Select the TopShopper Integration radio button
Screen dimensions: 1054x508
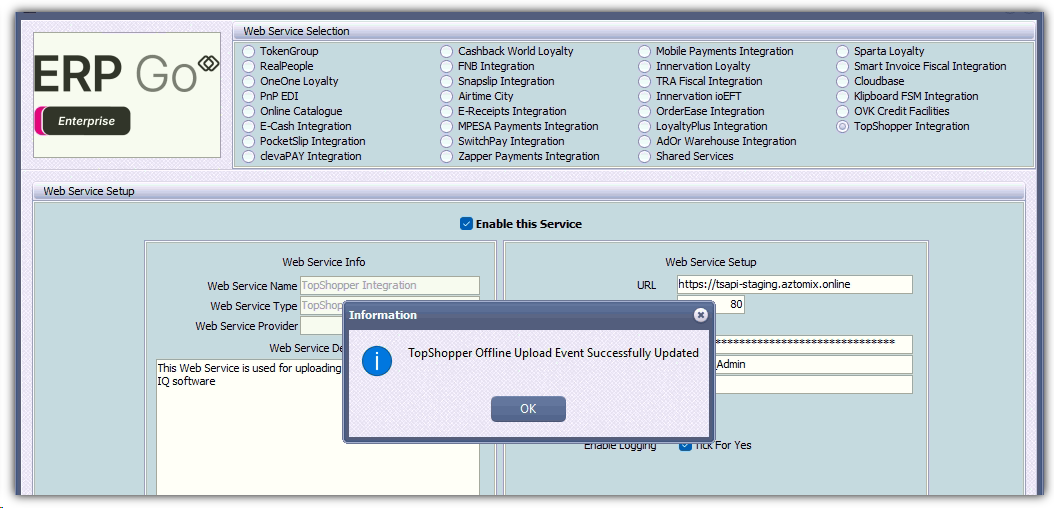[842, 127]
